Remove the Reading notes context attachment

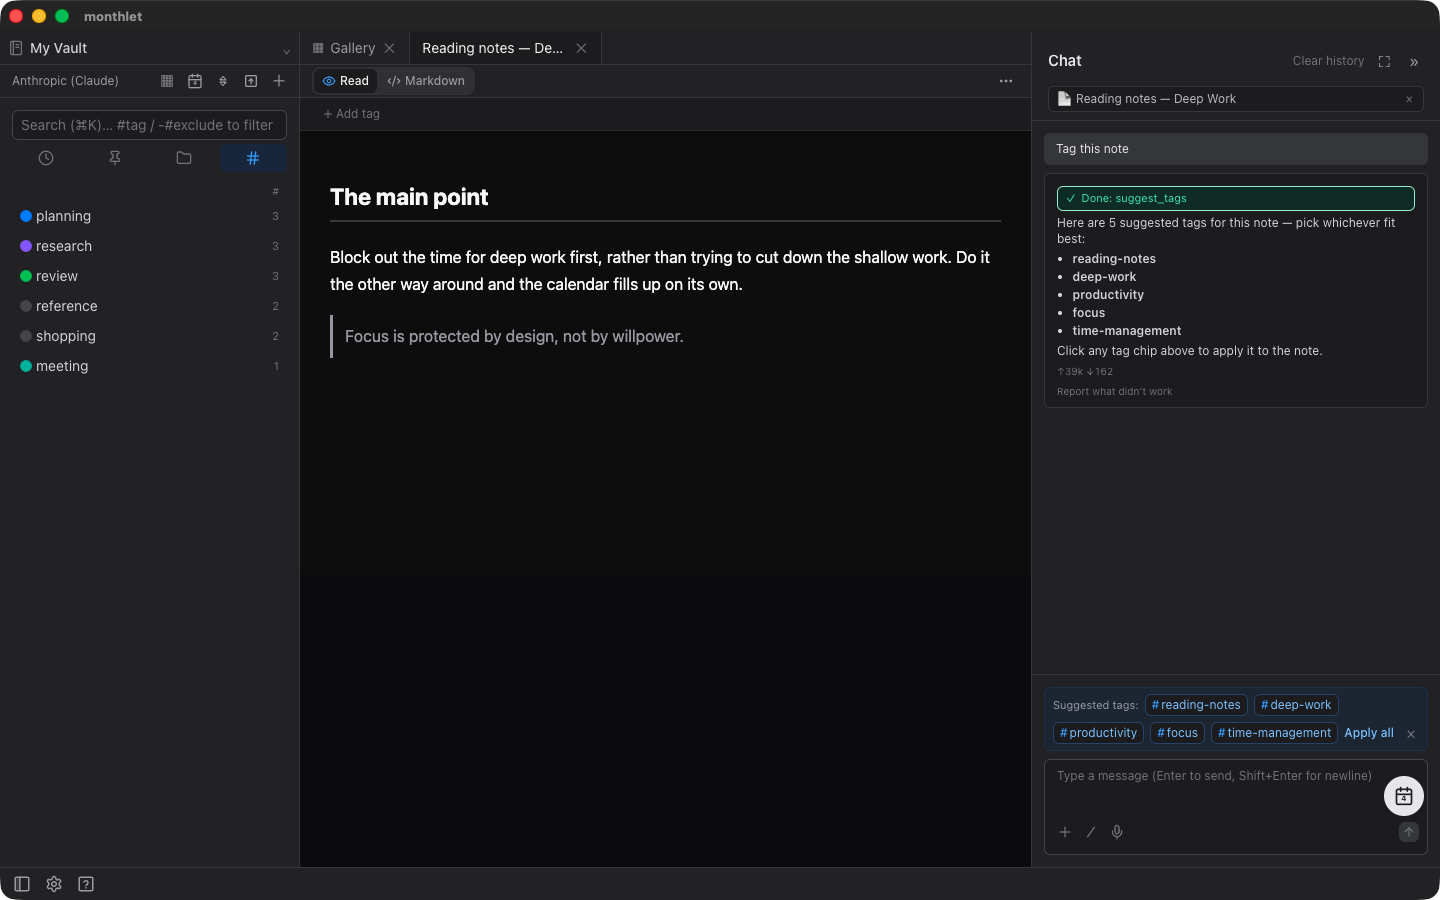click(1409, 99)
